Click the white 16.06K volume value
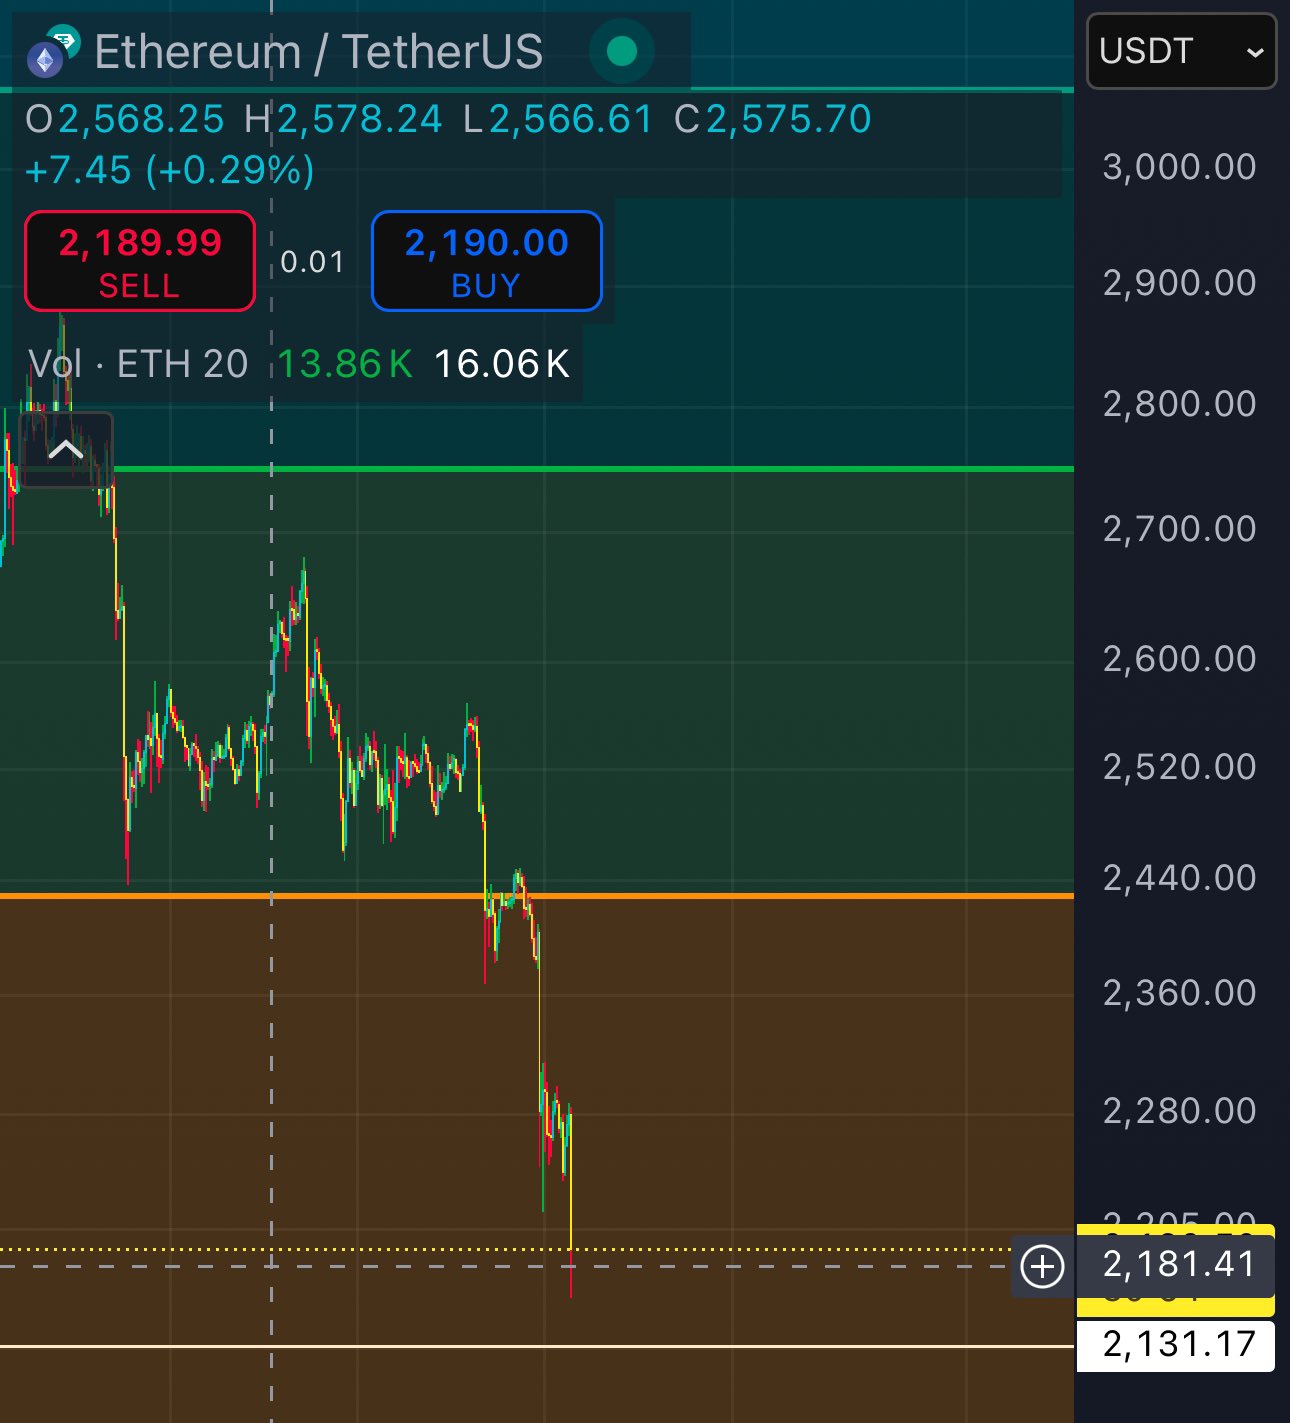Viewport: 1290px width, 1423px height. (501, 364)
